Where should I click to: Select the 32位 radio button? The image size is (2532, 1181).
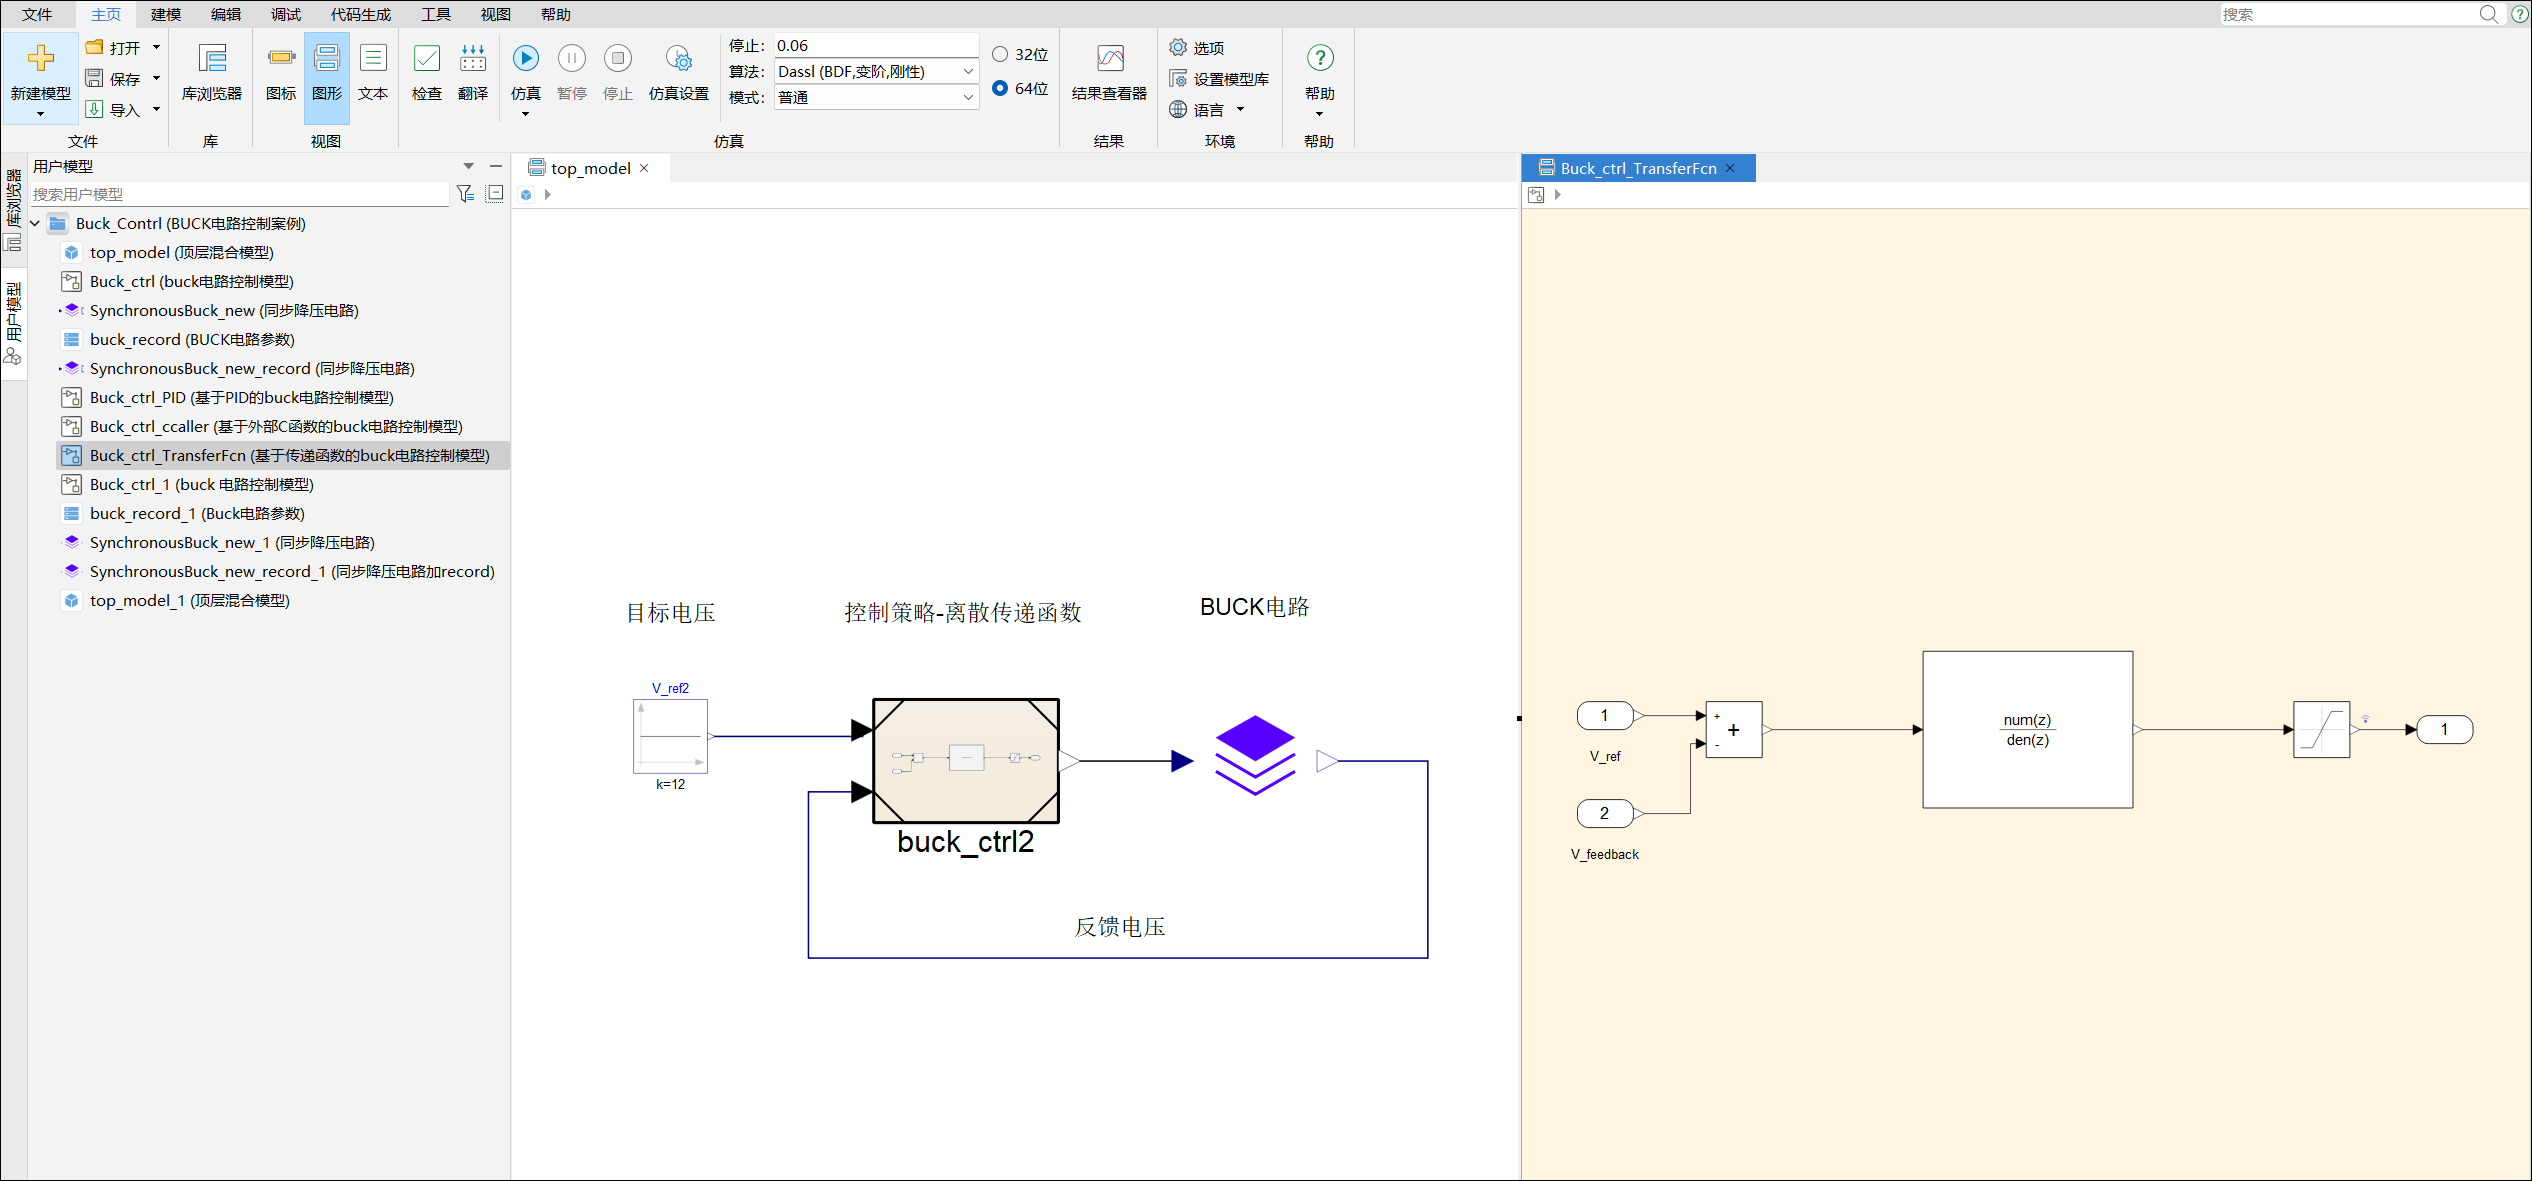(x=999, y=54)
